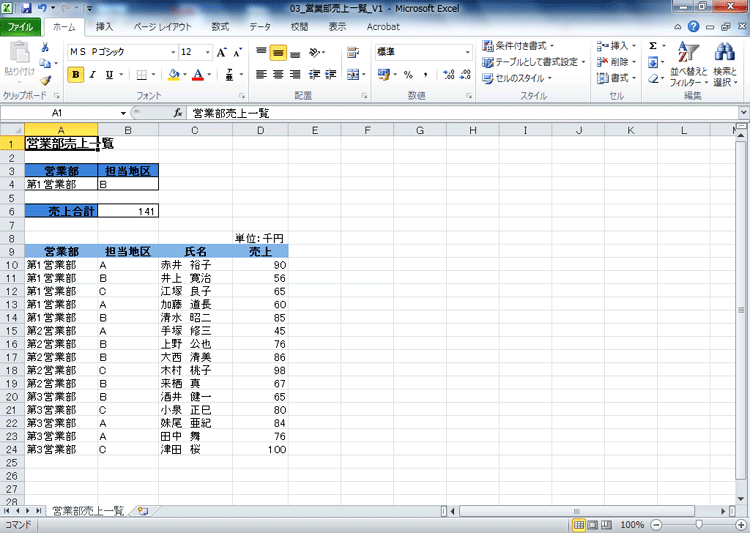Screen dimensions: 750x533
Task: Toggle Bold formatting
Action: 76,75
